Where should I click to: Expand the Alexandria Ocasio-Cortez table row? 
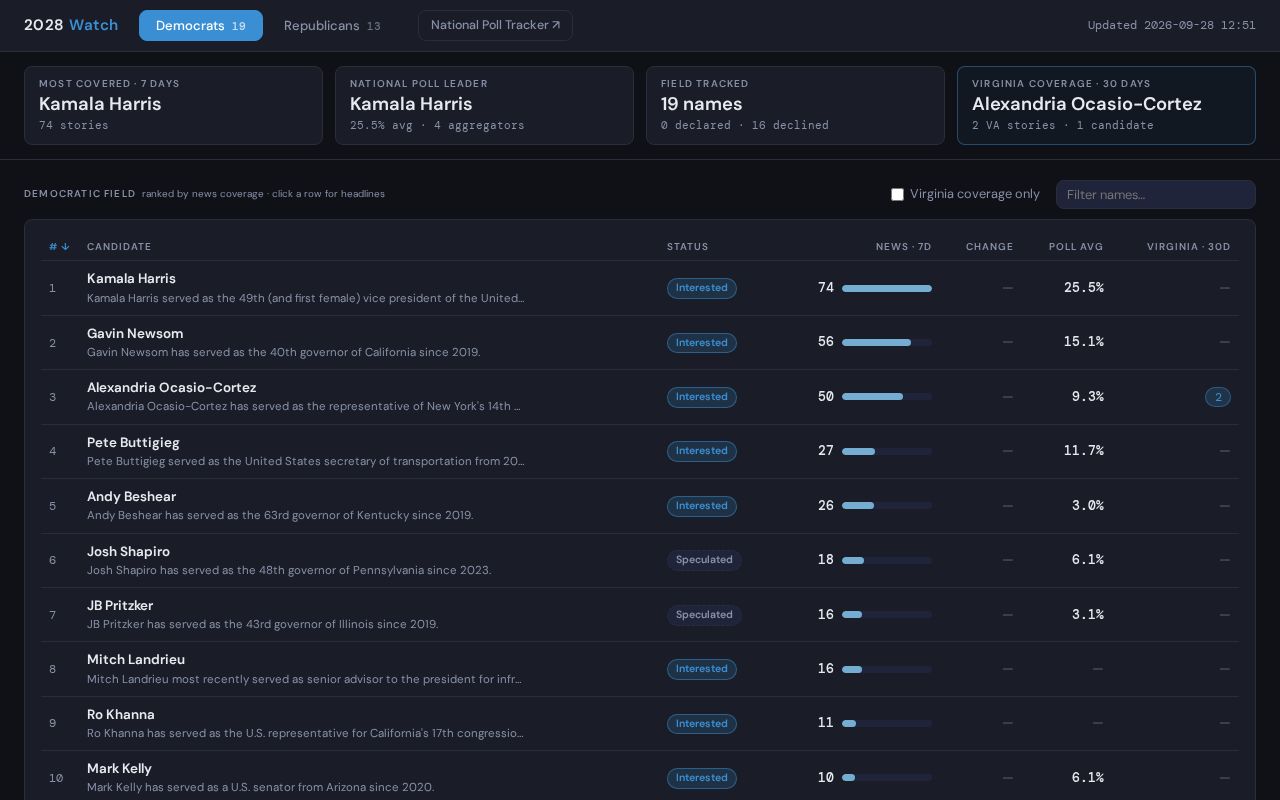640,397
